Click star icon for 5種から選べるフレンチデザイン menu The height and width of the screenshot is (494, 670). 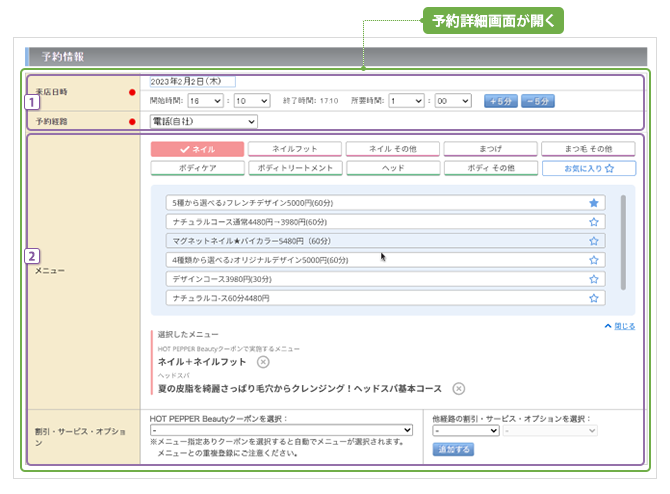tap(594, 203)
